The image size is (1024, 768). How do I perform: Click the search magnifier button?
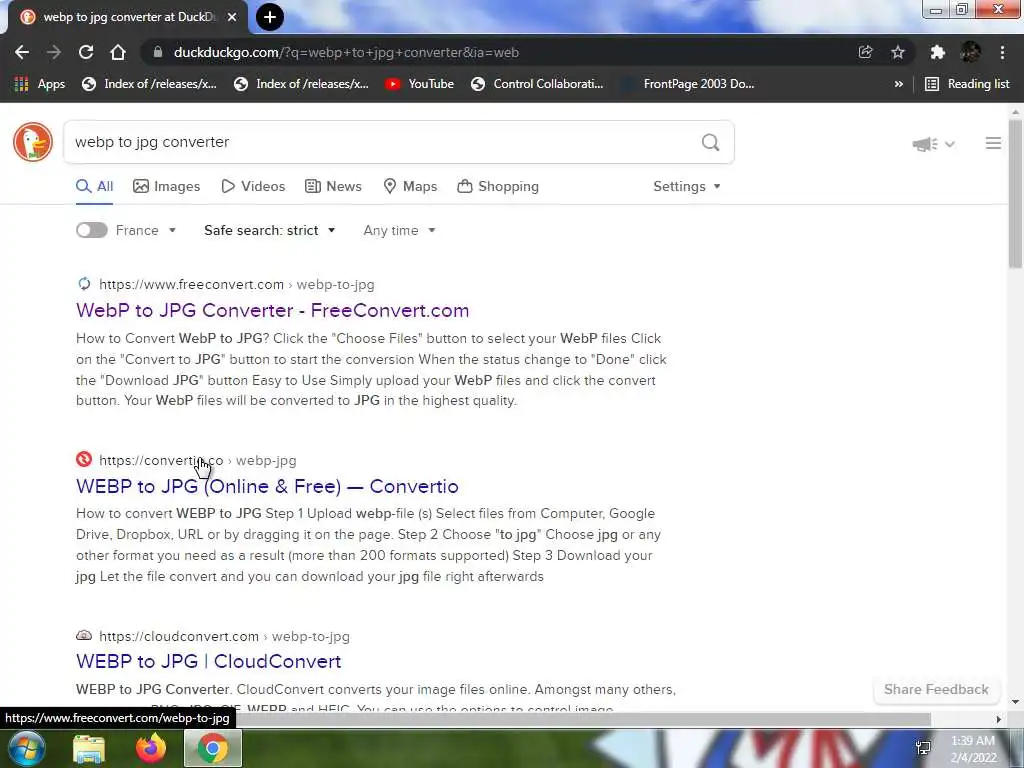click(x=711, y=142)
